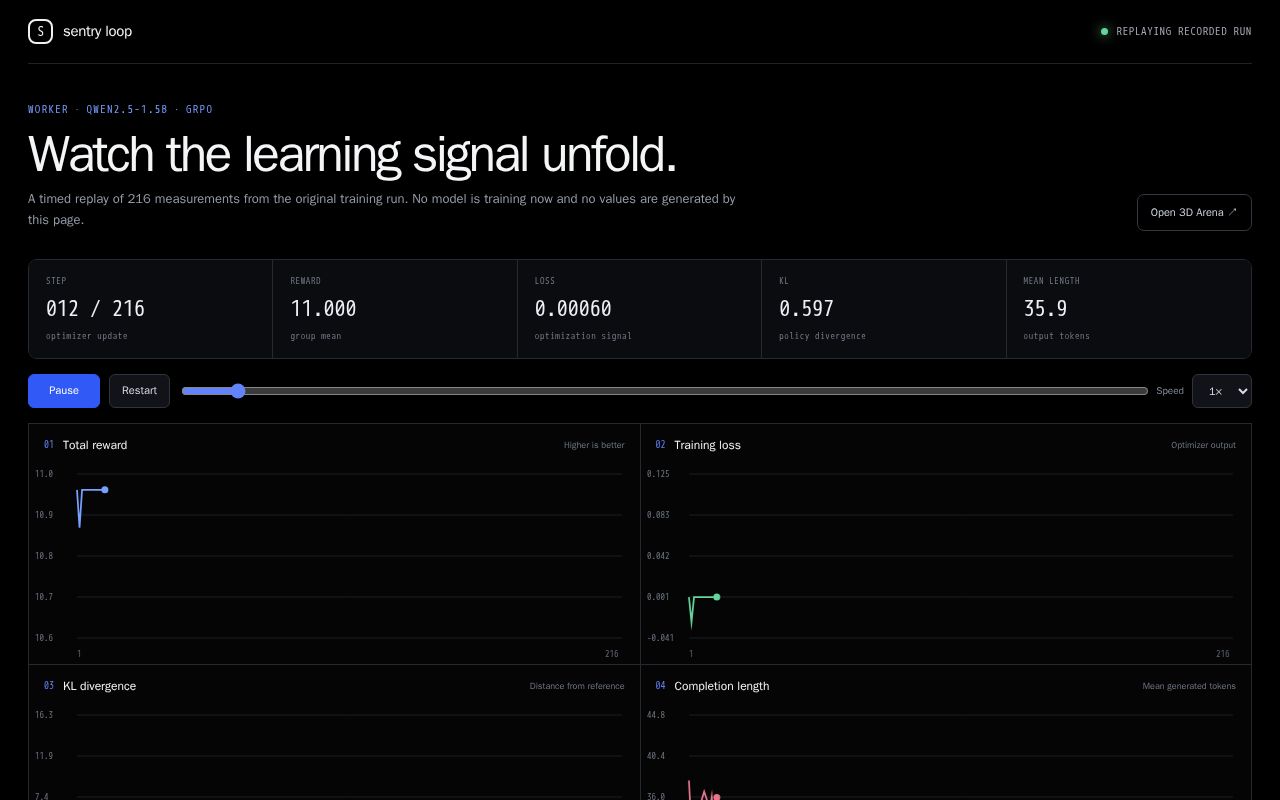Click the 'output tokens' caption under MEAN LENGTH
This screenshot has height=800, width=1280.
point(1056,336)
